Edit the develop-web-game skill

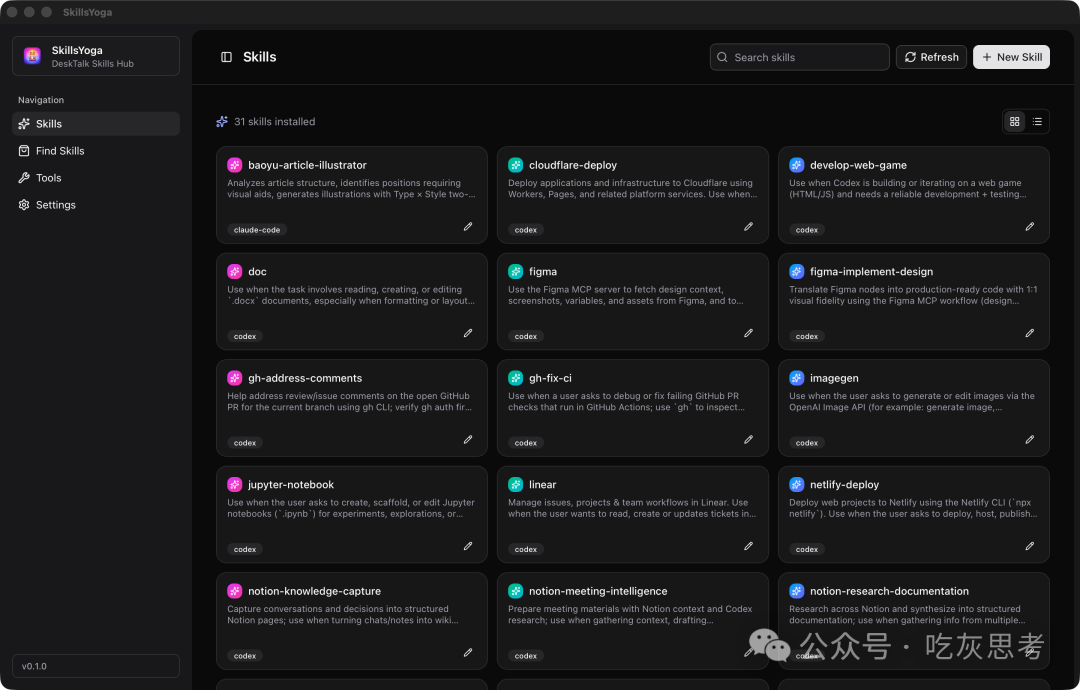click(1030, 227)
